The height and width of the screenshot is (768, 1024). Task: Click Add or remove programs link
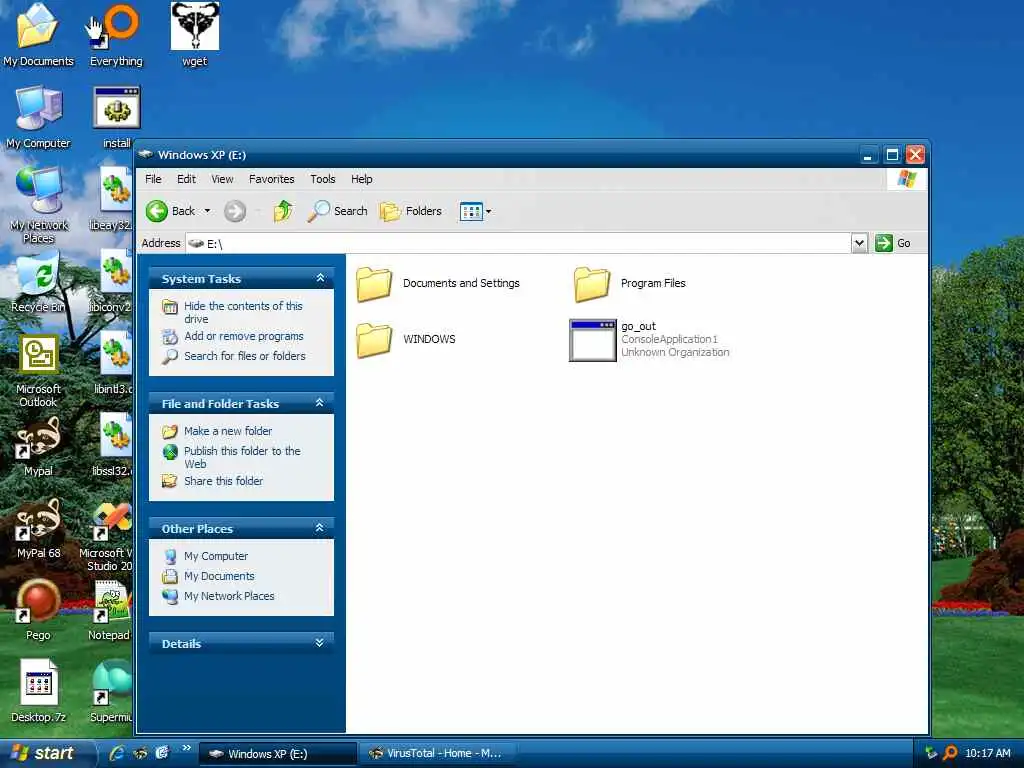[244, 336]
